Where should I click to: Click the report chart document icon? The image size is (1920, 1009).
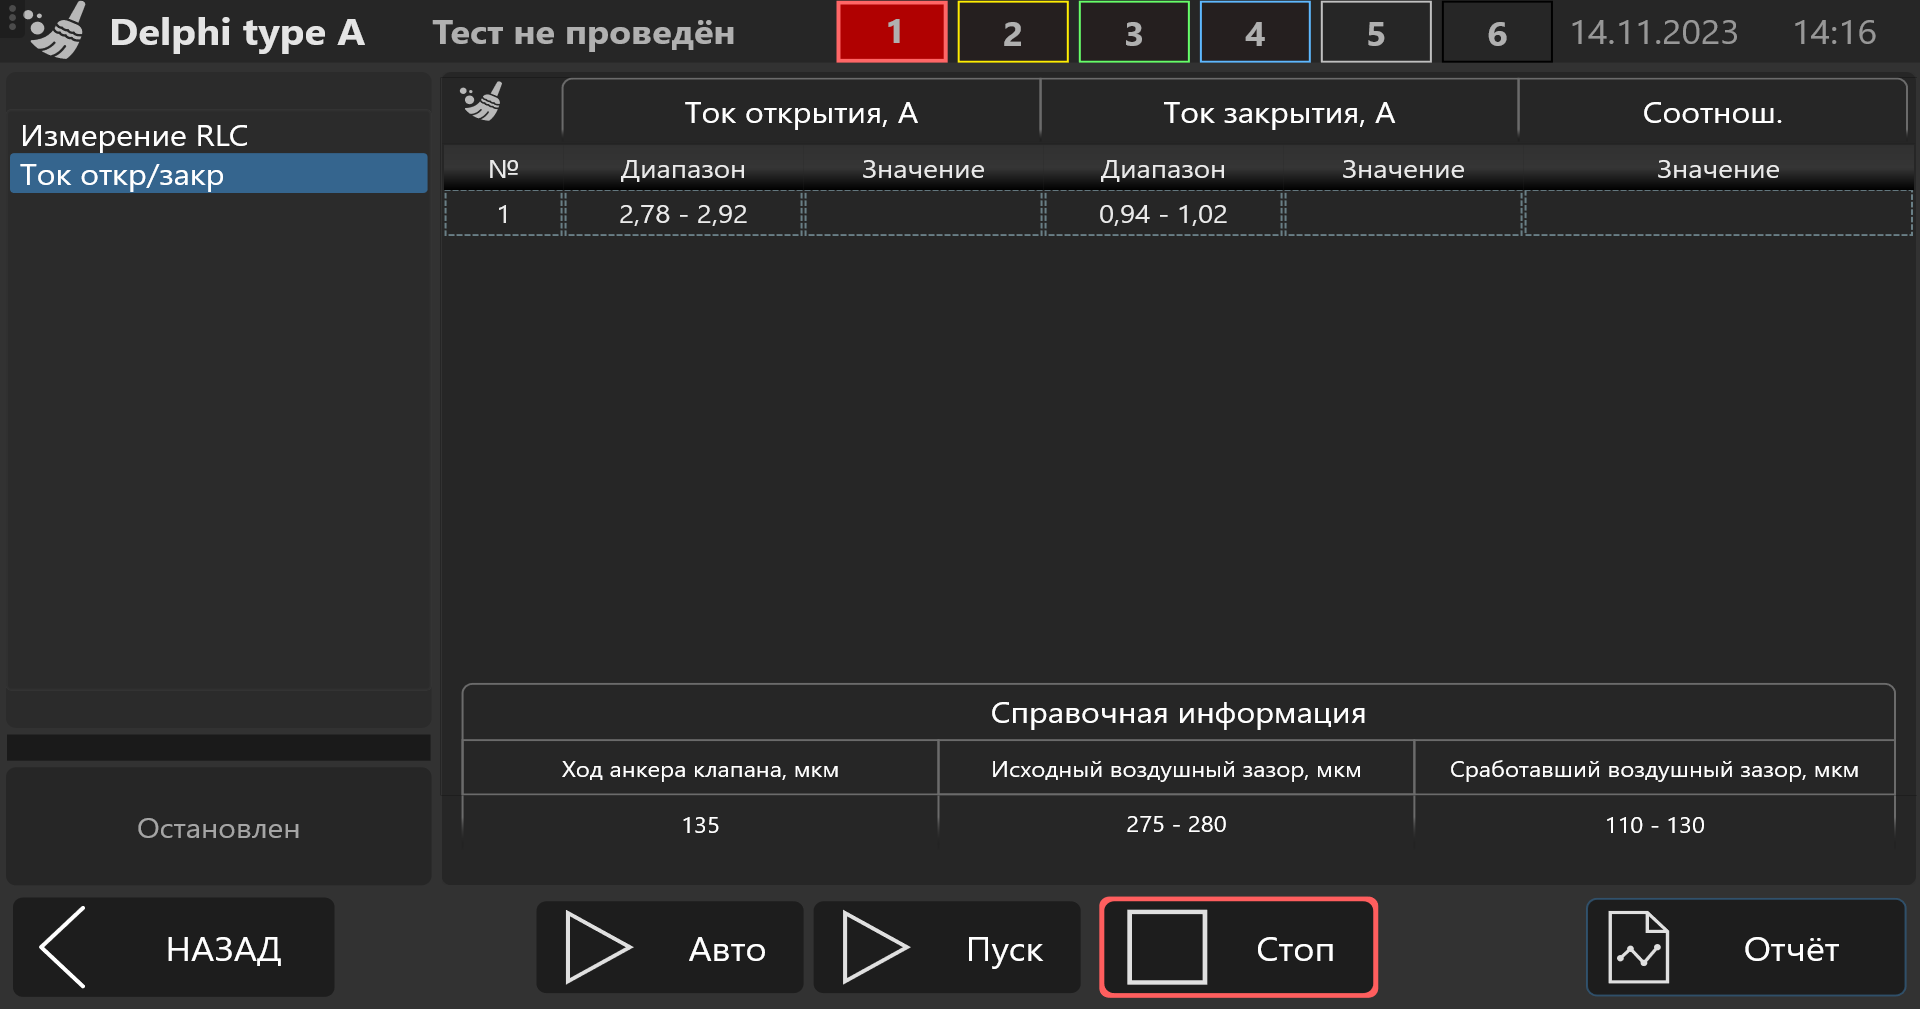(1638, 947)
